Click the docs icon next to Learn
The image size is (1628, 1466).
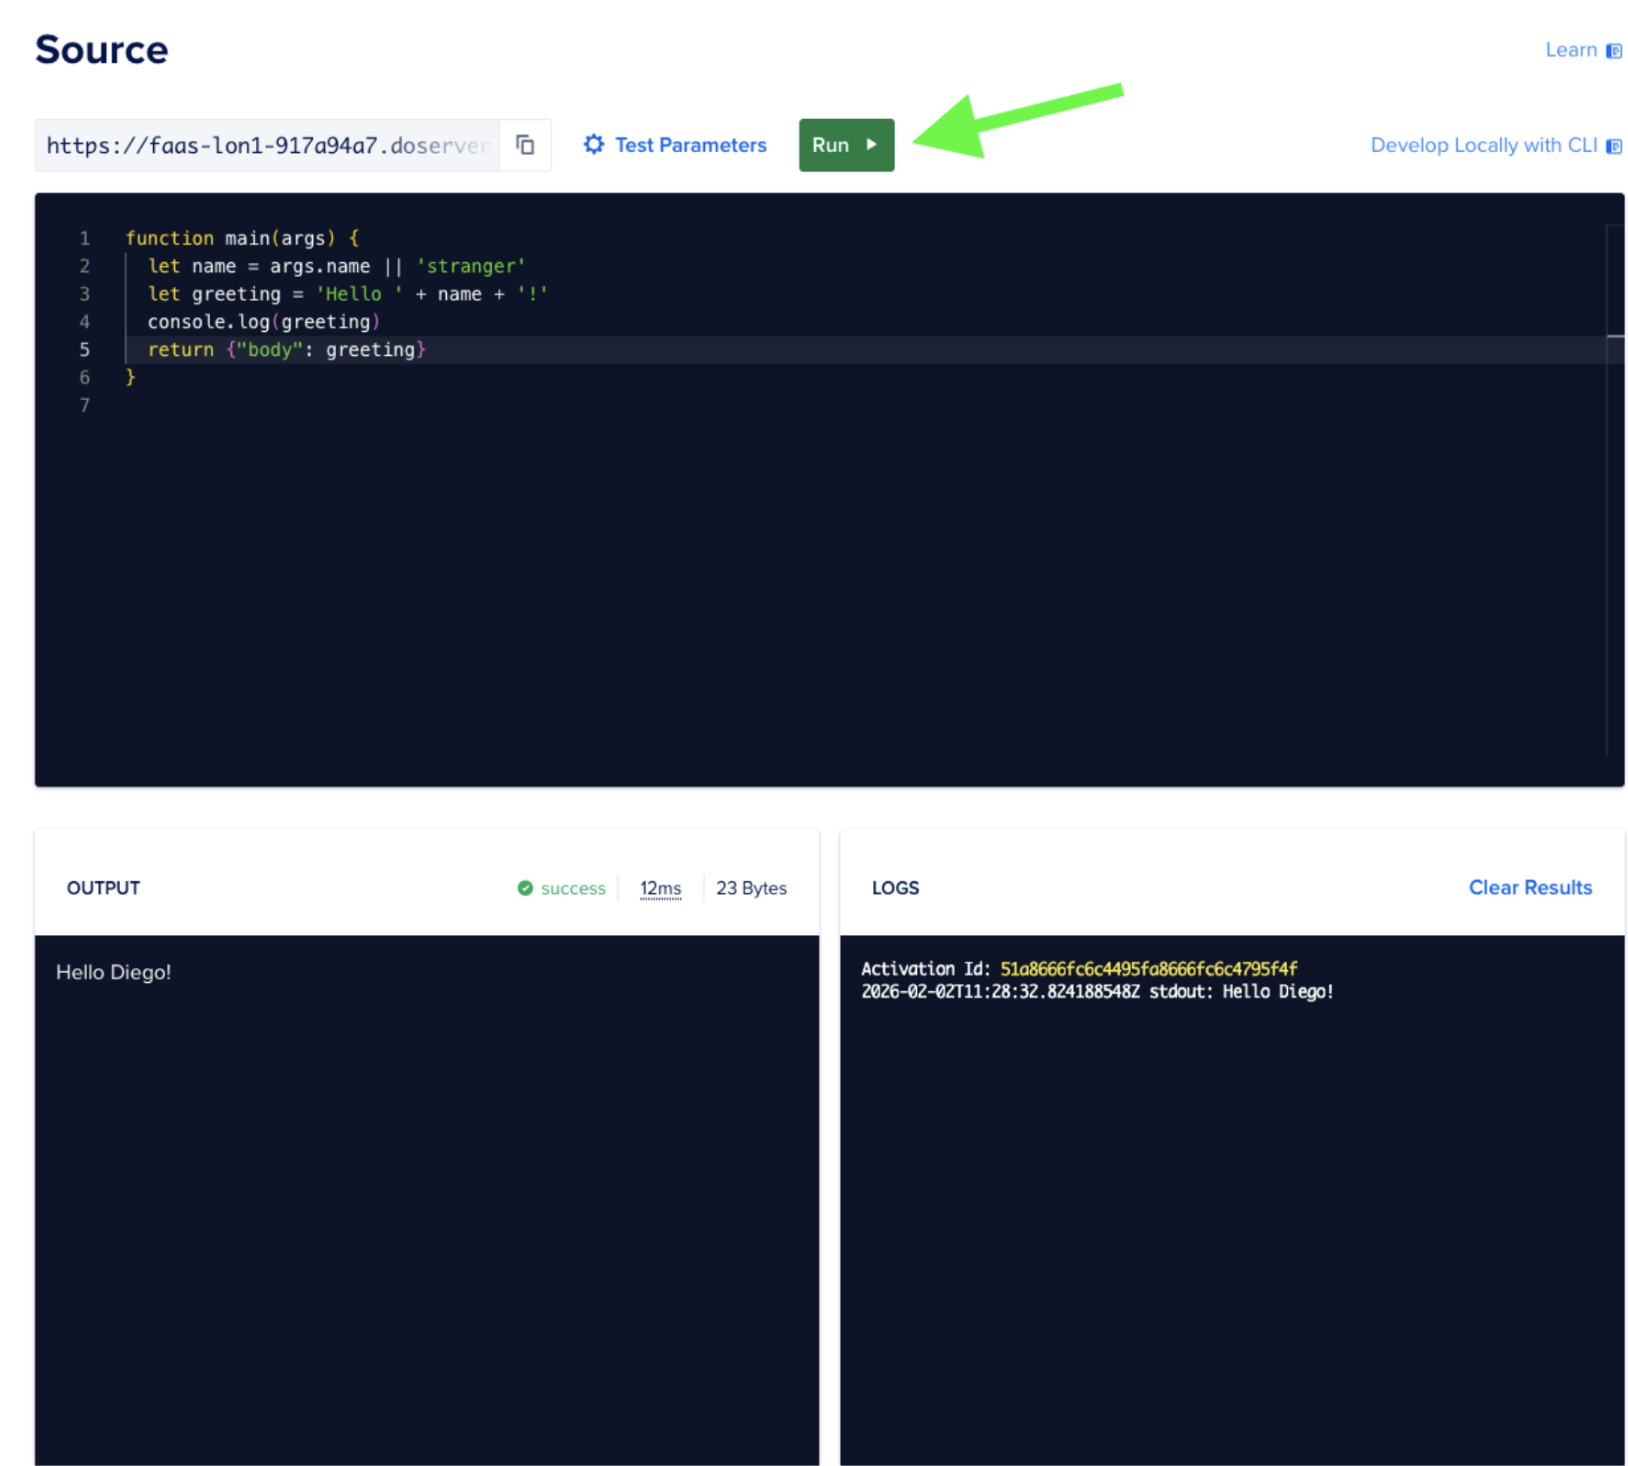coord(1613,51)
